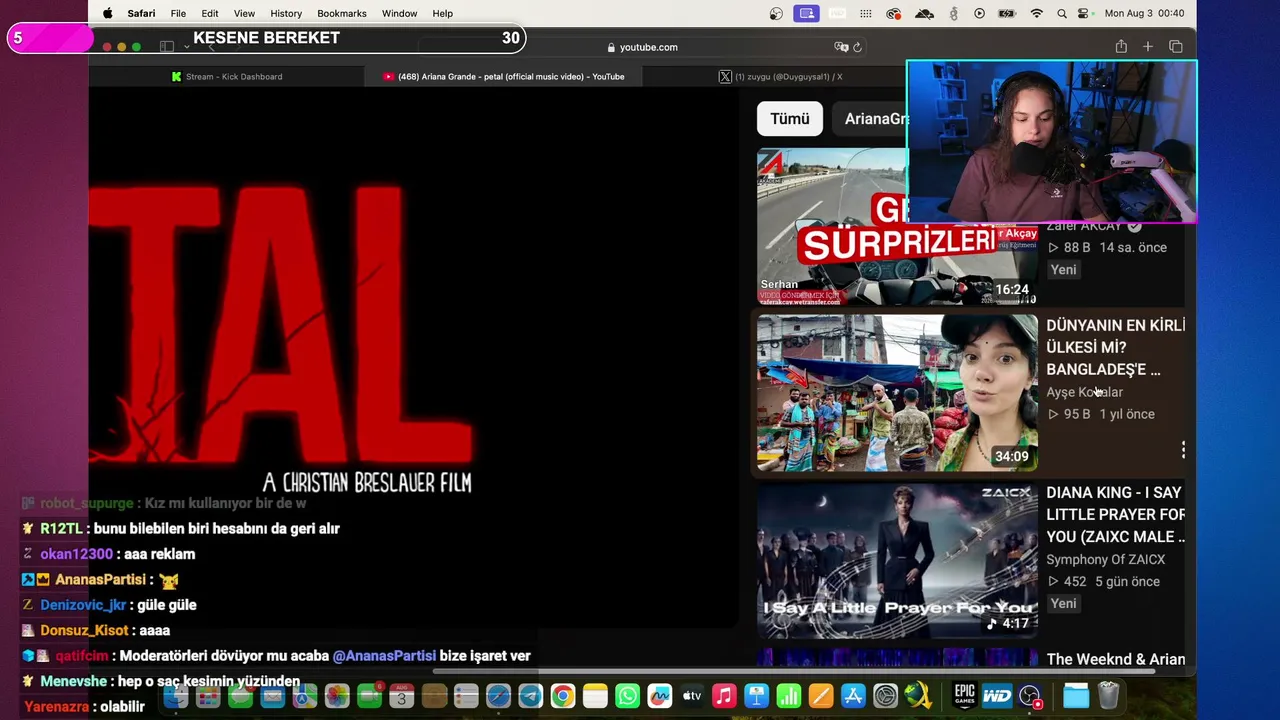The image size is (1280, 720).
Task: Switch to Stream - Kick Dashboard tab
Action: (227, 76)
